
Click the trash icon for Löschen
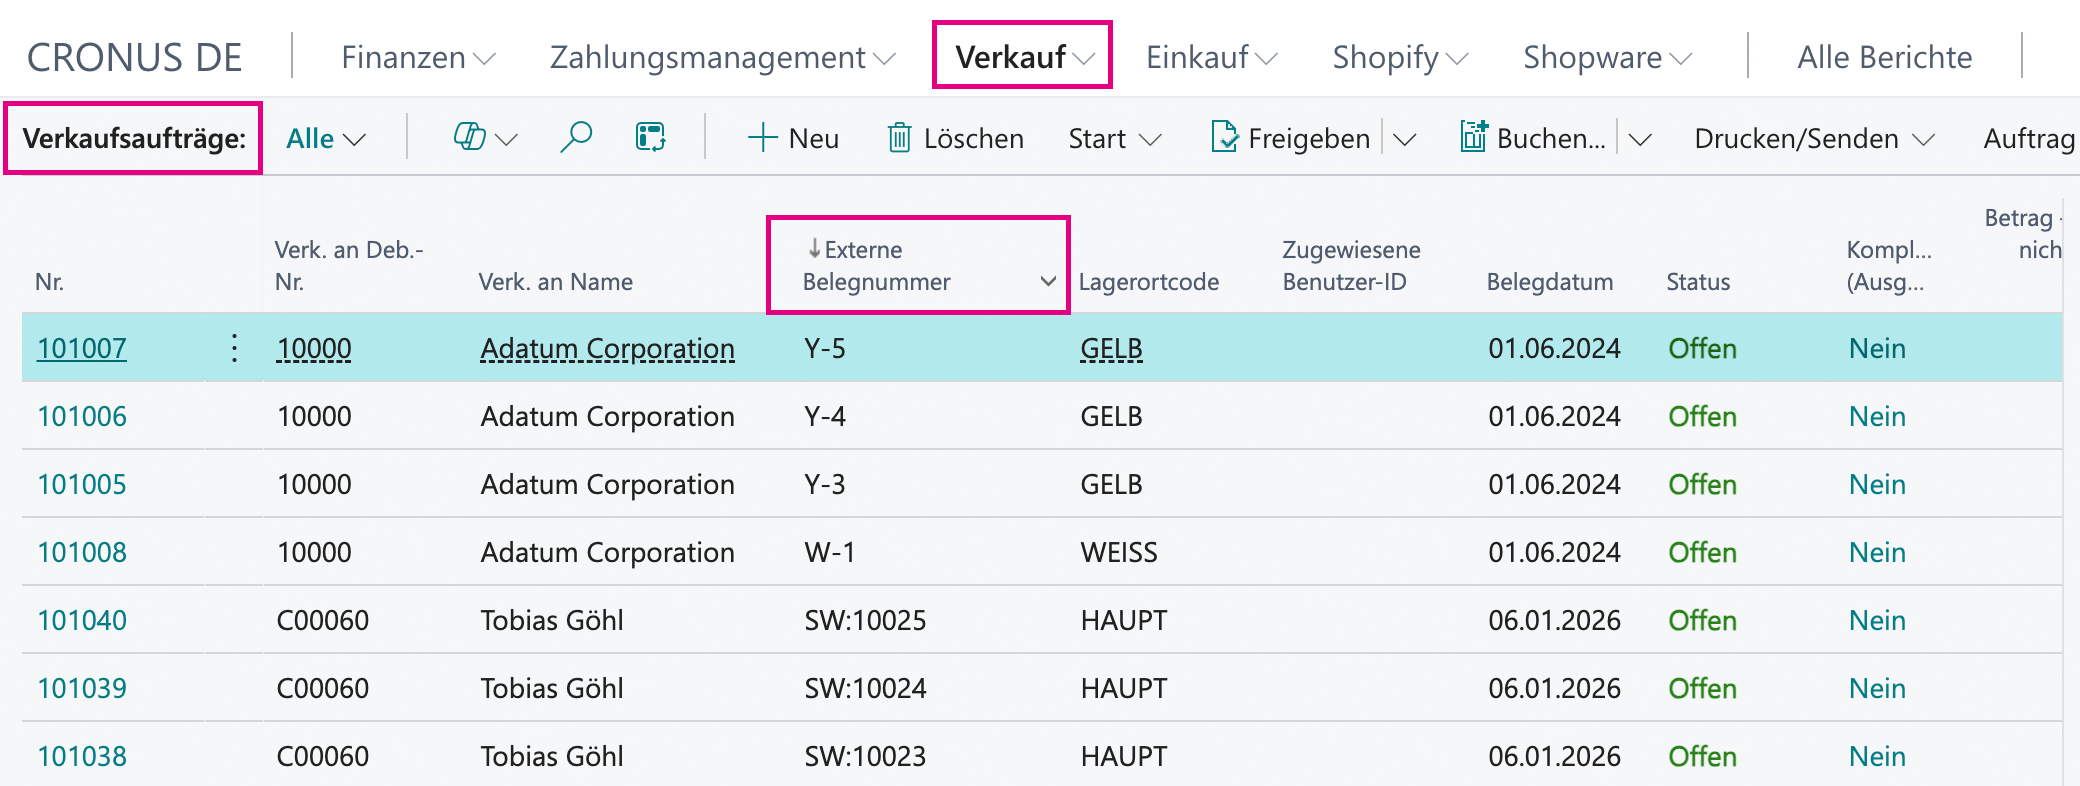pyautogui.click(x=899, y=138)
